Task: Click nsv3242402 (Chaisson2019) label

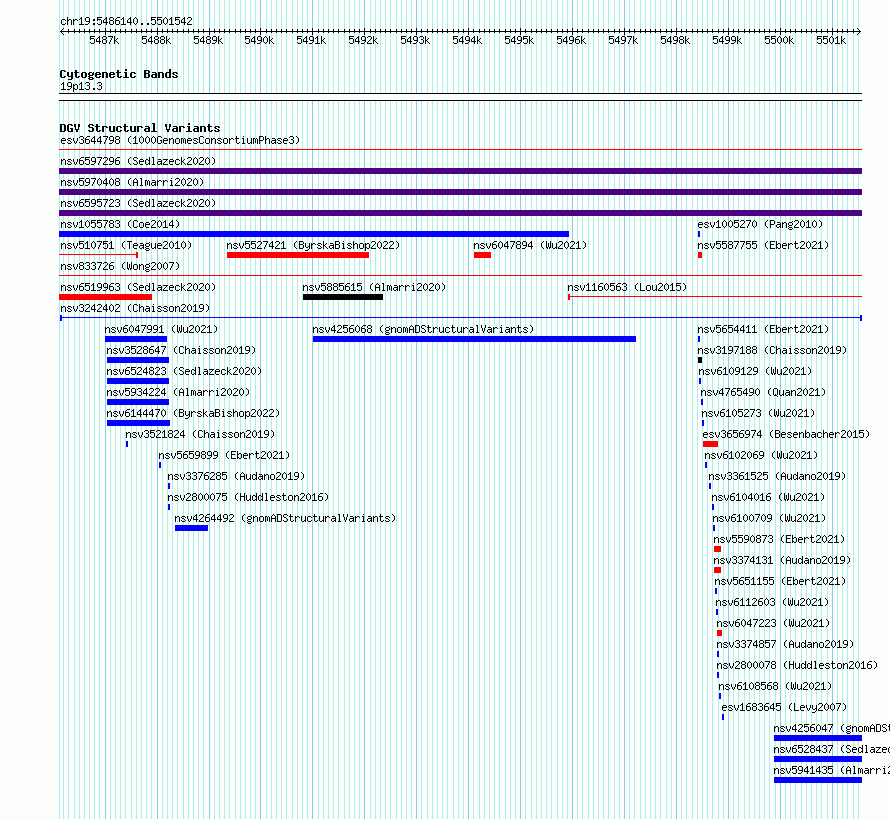Action: 135,308
